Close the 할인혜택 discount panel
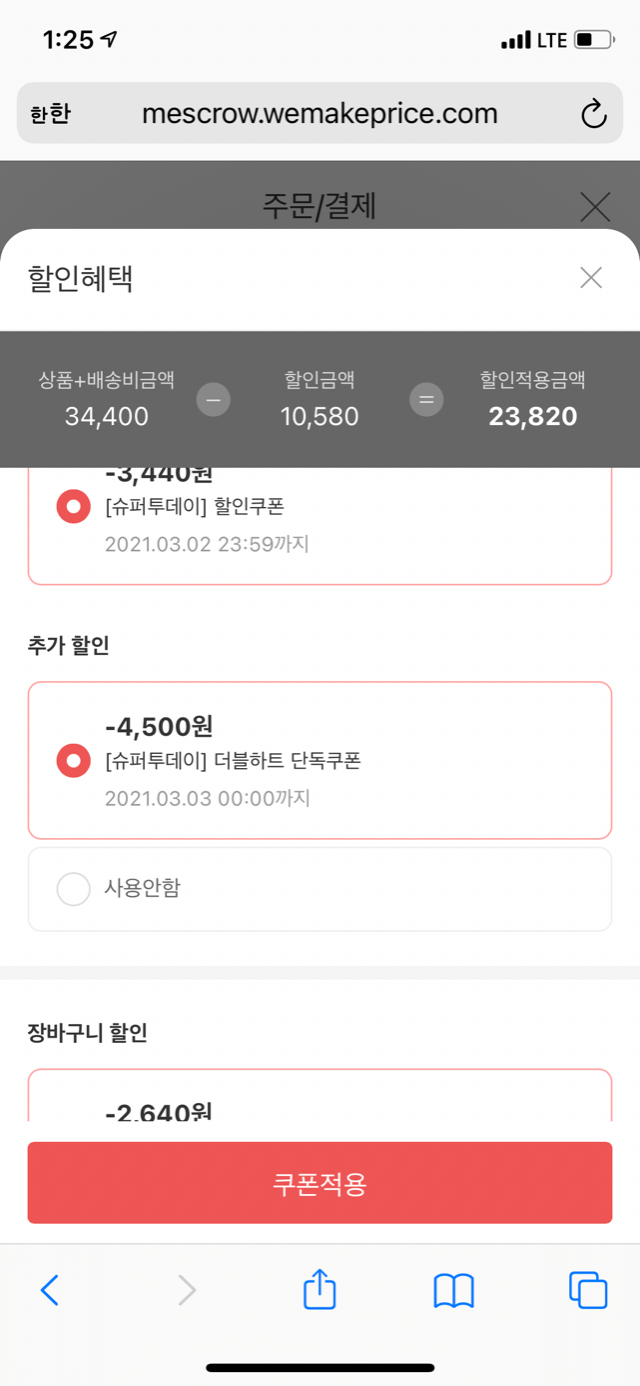The height and width of the screenshot is (1386, 640). coord(591,278)
